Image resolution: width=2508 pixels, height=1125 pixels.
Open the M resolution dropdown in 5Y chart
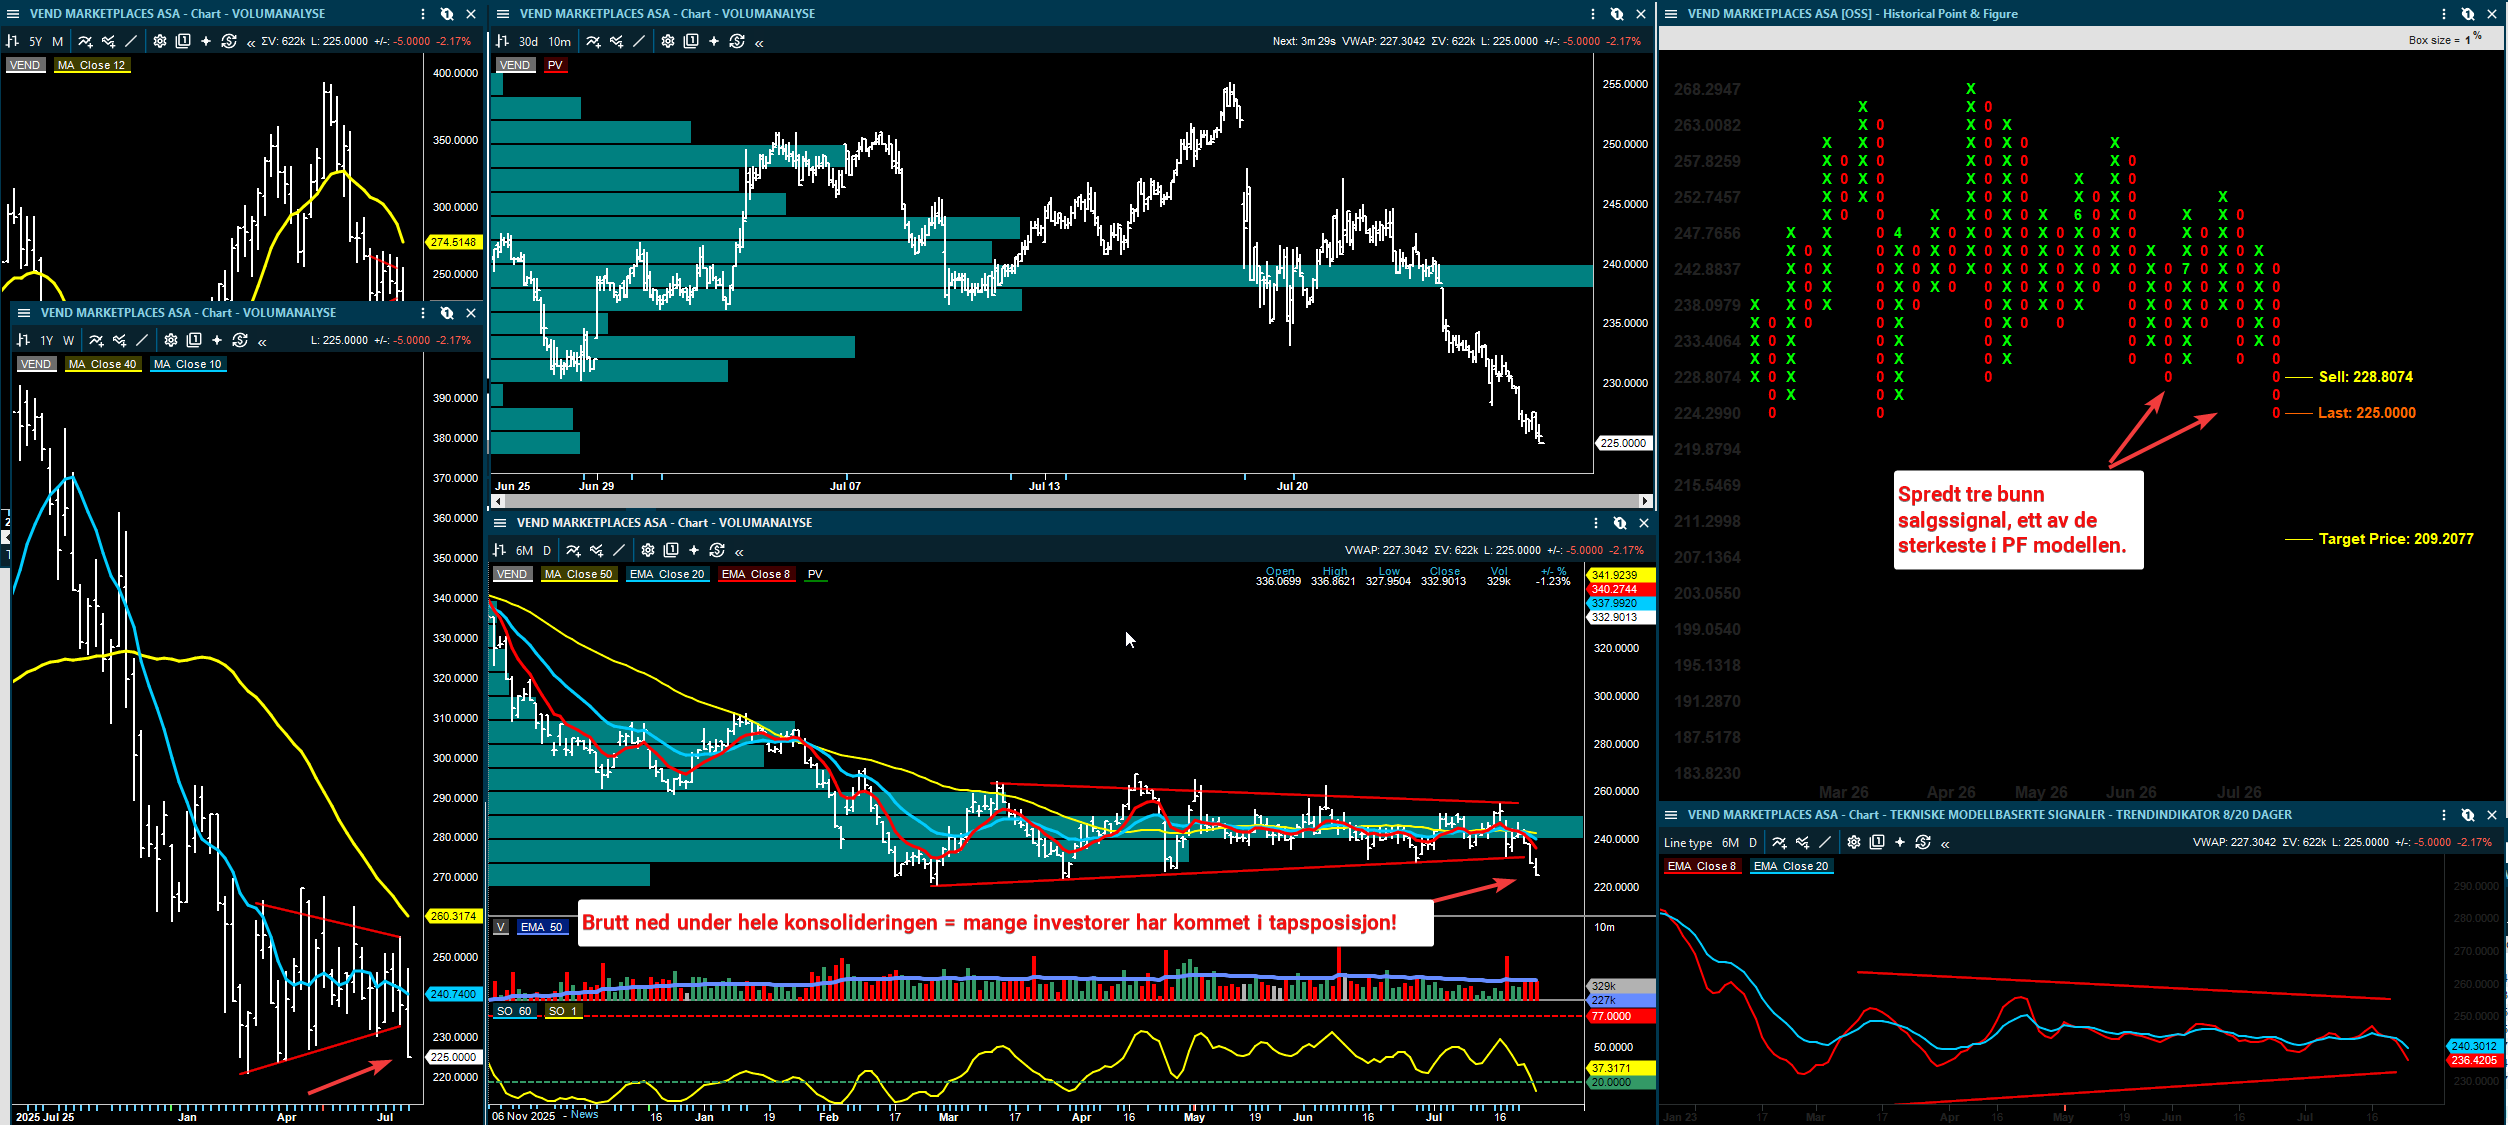point(58,41)
